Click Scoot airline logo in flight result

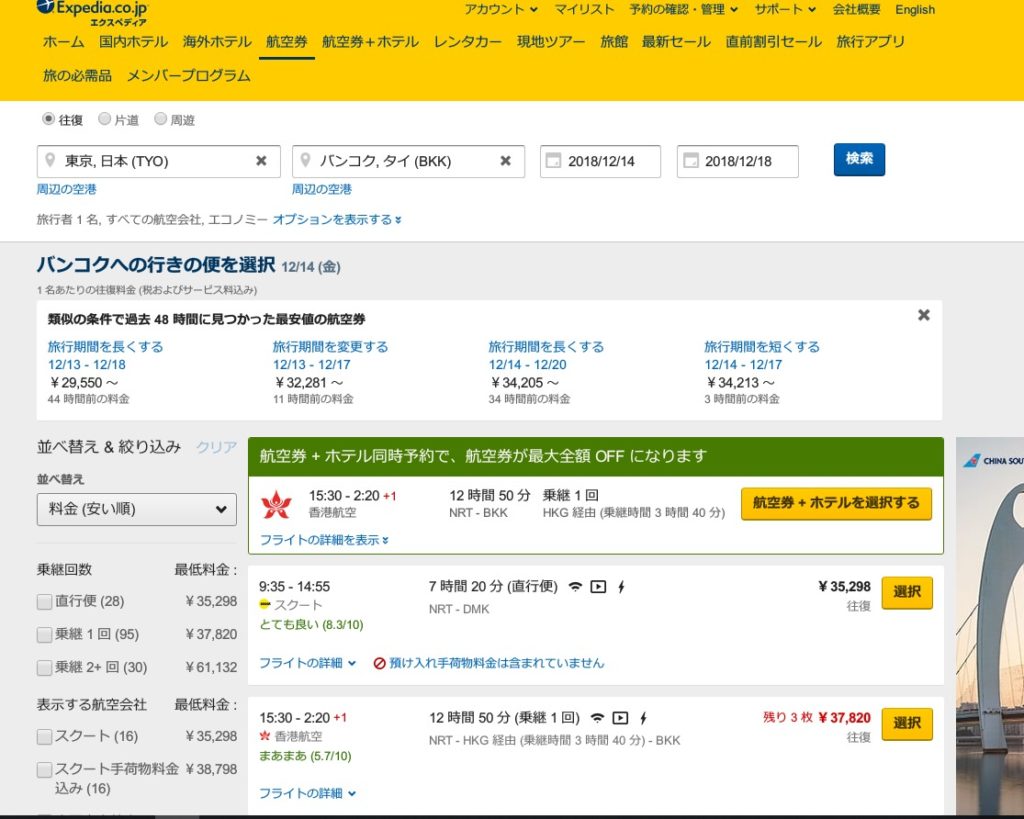(x=264, y=604)
